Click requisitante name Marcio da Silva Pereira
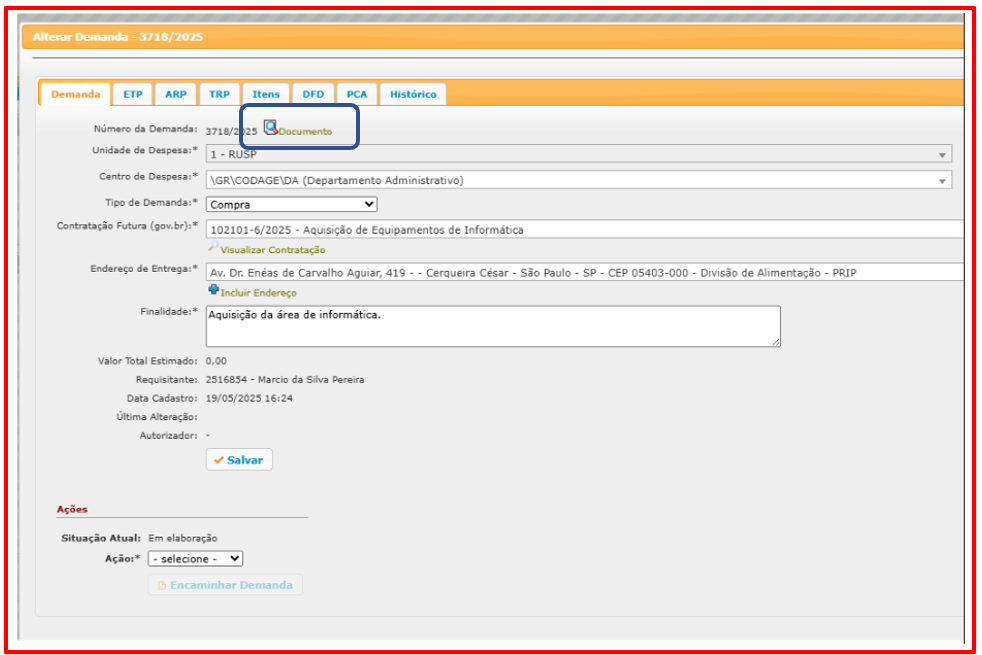982x655 pixels. 311,379
